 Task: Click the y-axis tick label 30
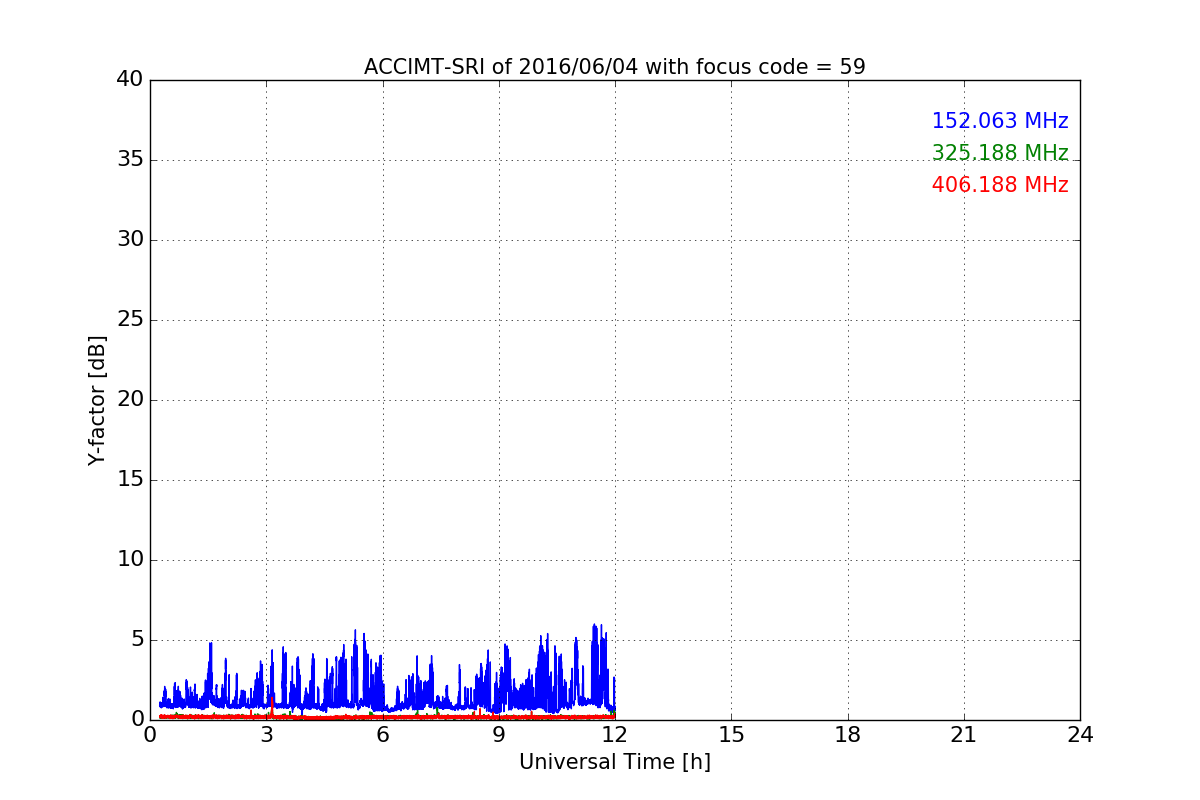pyautogui.click(x=129, y=240)
